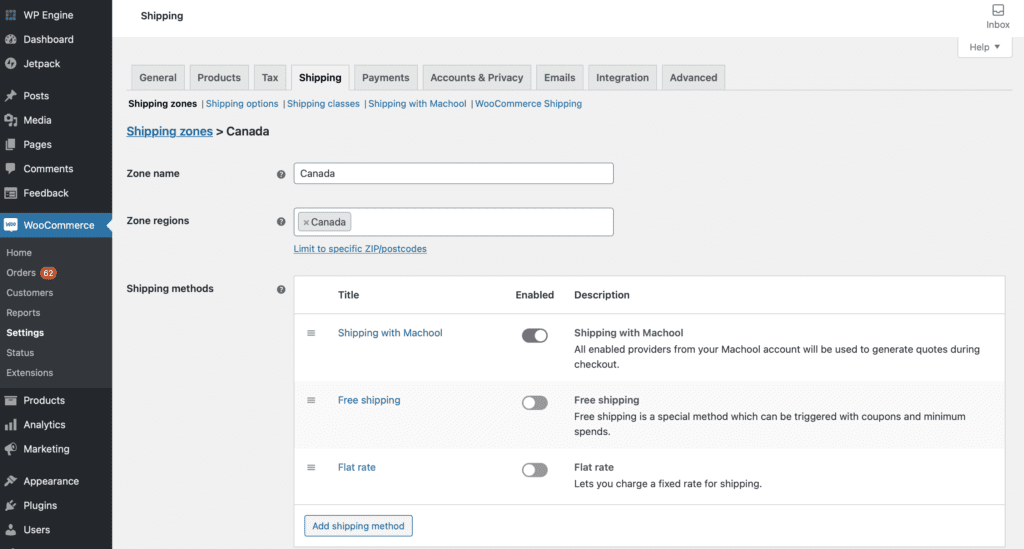Expand the Help dropdown
This screenshot has height=549, width=1024.
point(984,47)
